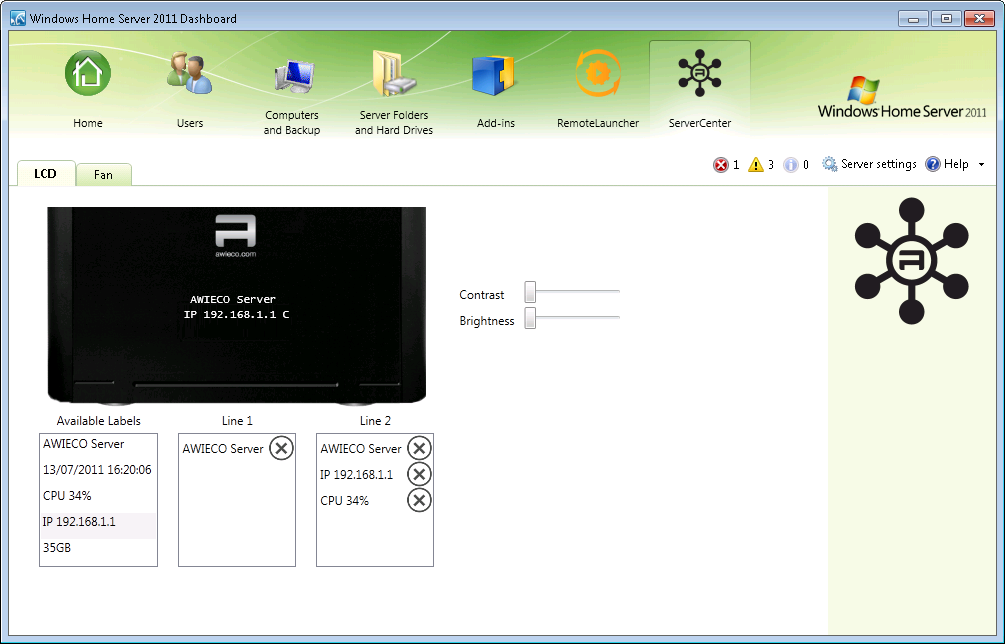Remove AWIECO Server from Line 1
This screenshot has width=1005, height=644.
point(281,448)
